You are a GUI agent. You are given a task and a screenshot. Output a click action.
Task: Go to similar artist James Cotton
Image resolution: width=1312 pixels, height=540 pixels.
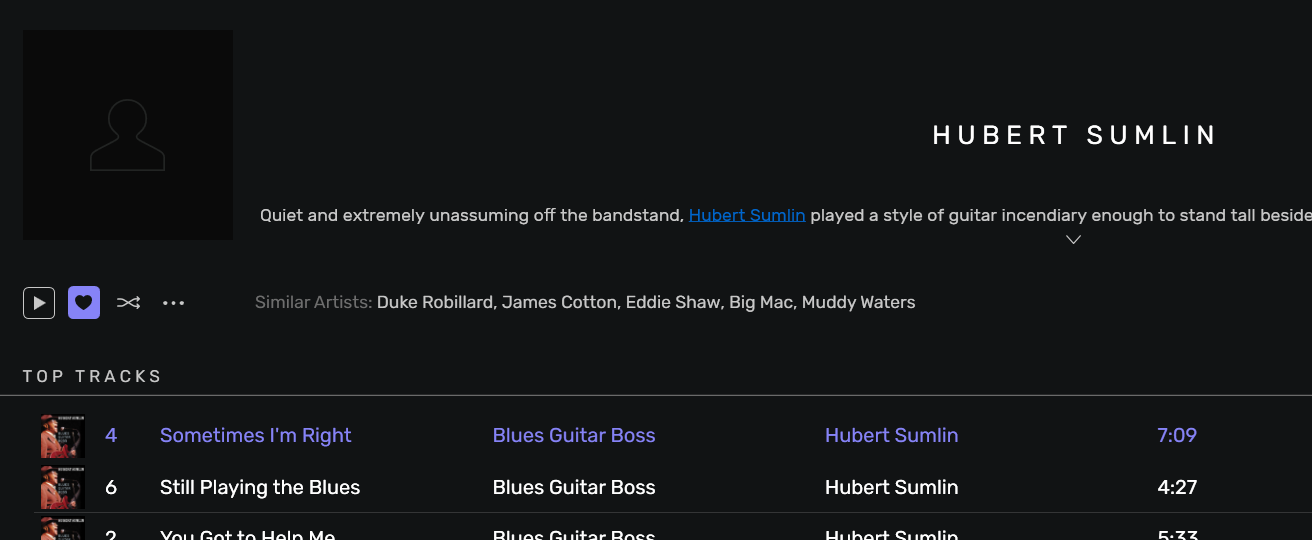coord(559,302)
